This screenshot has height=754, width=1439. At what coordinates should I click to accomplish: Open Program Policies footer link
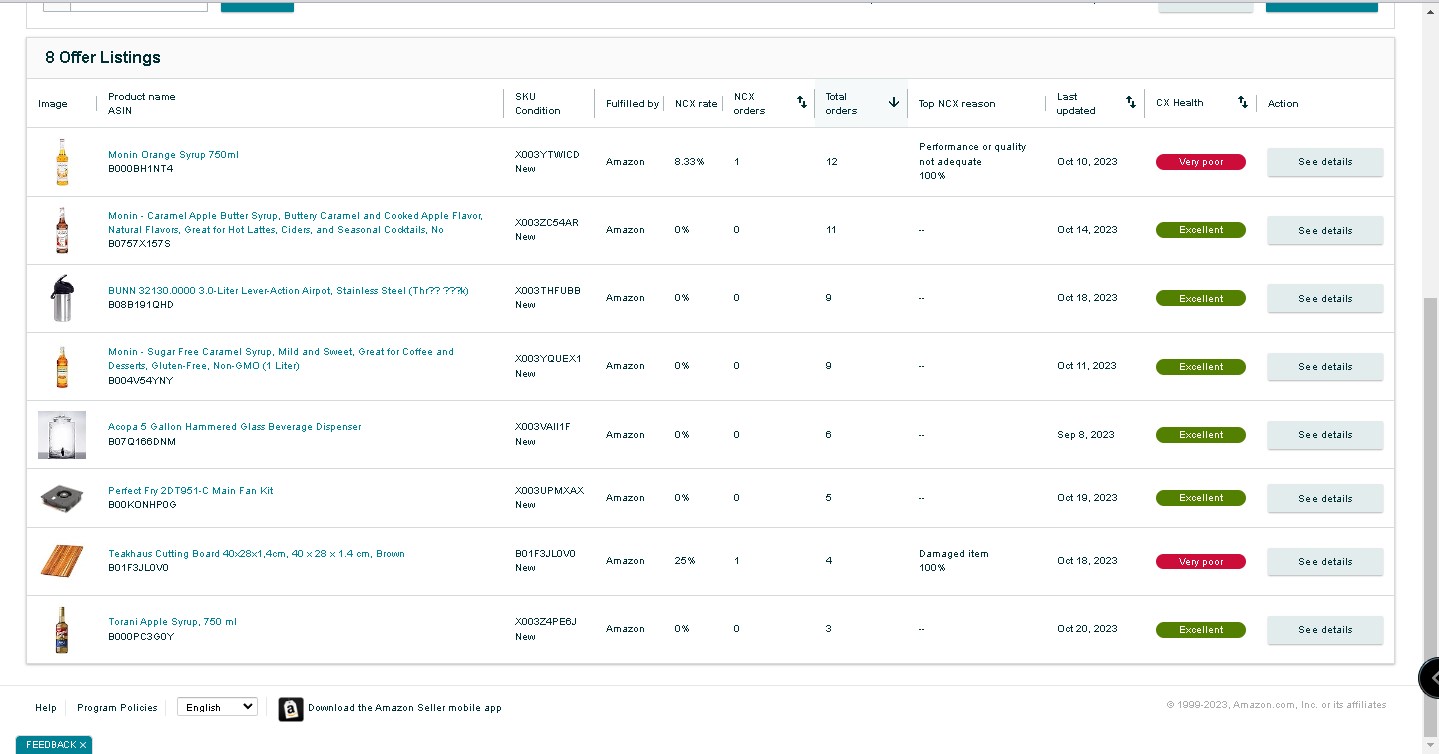tap(117, 708)
